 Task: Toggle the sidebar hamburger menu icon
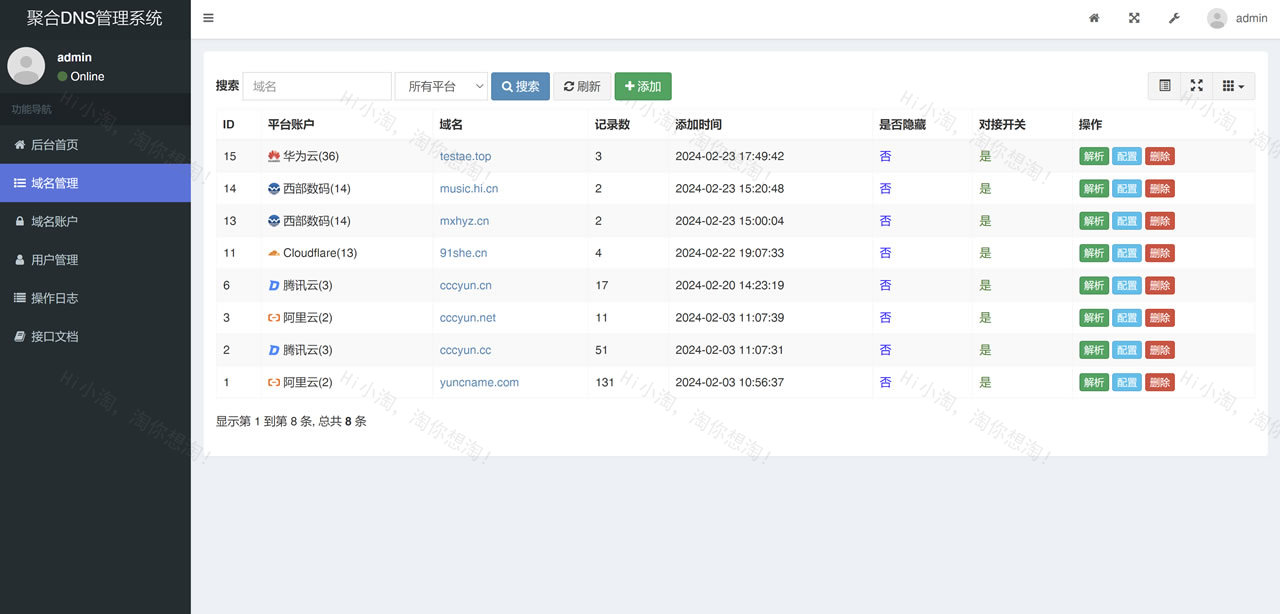208,18
